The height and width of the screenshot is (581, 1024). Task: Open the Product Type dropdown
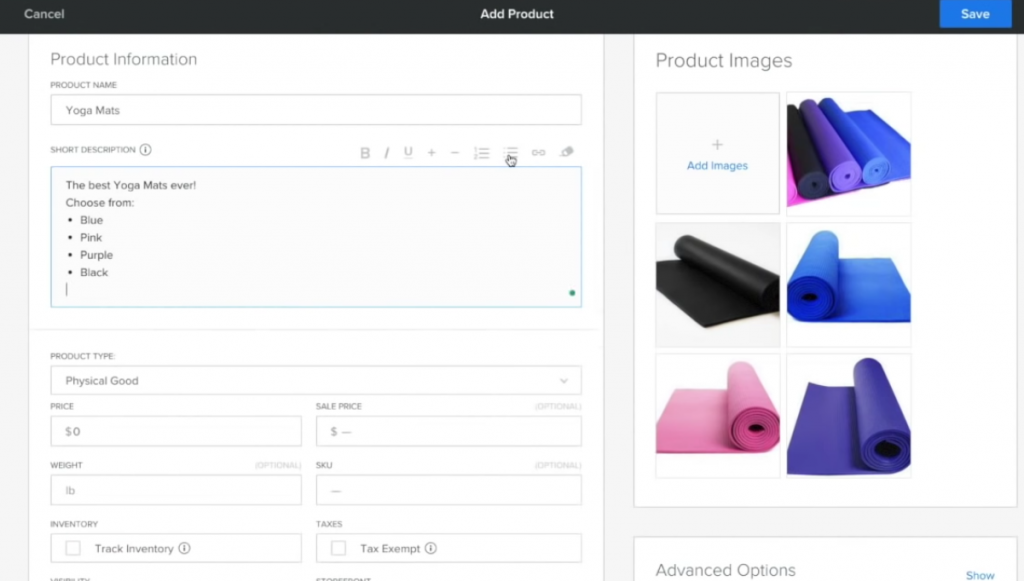coord(316,381)
